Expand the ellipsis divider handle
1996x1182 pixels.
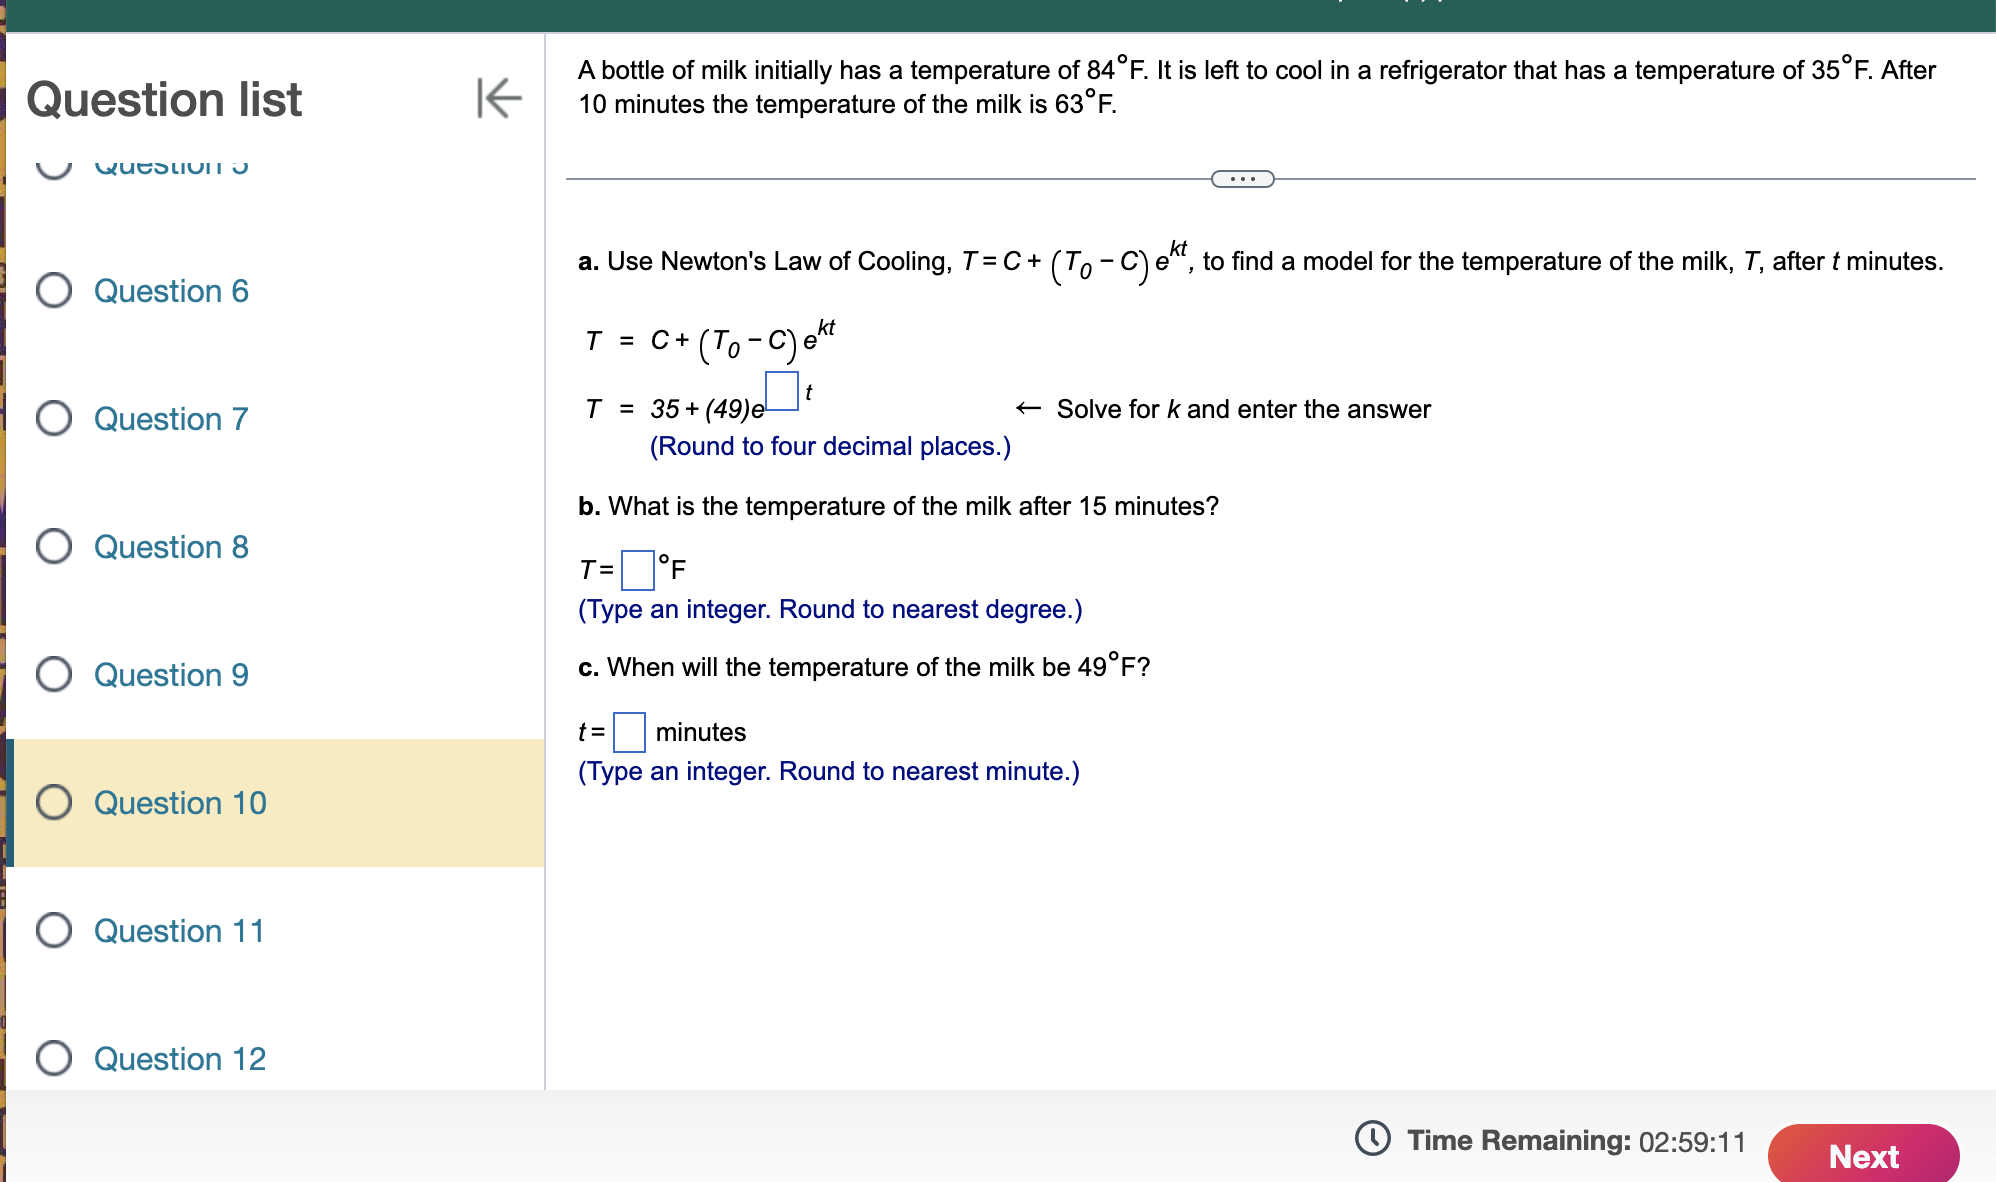(1242, 179)
